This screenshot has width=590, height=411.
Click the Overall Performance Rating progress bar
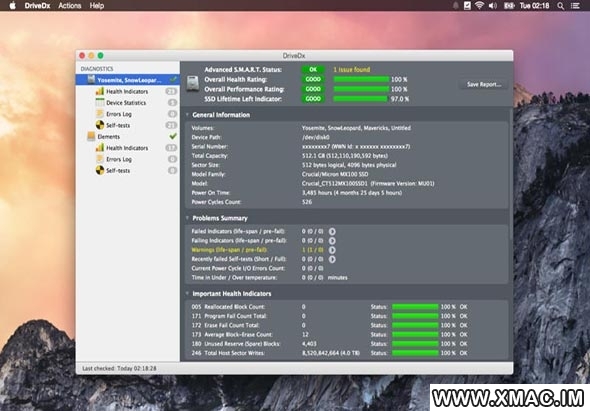361,89
